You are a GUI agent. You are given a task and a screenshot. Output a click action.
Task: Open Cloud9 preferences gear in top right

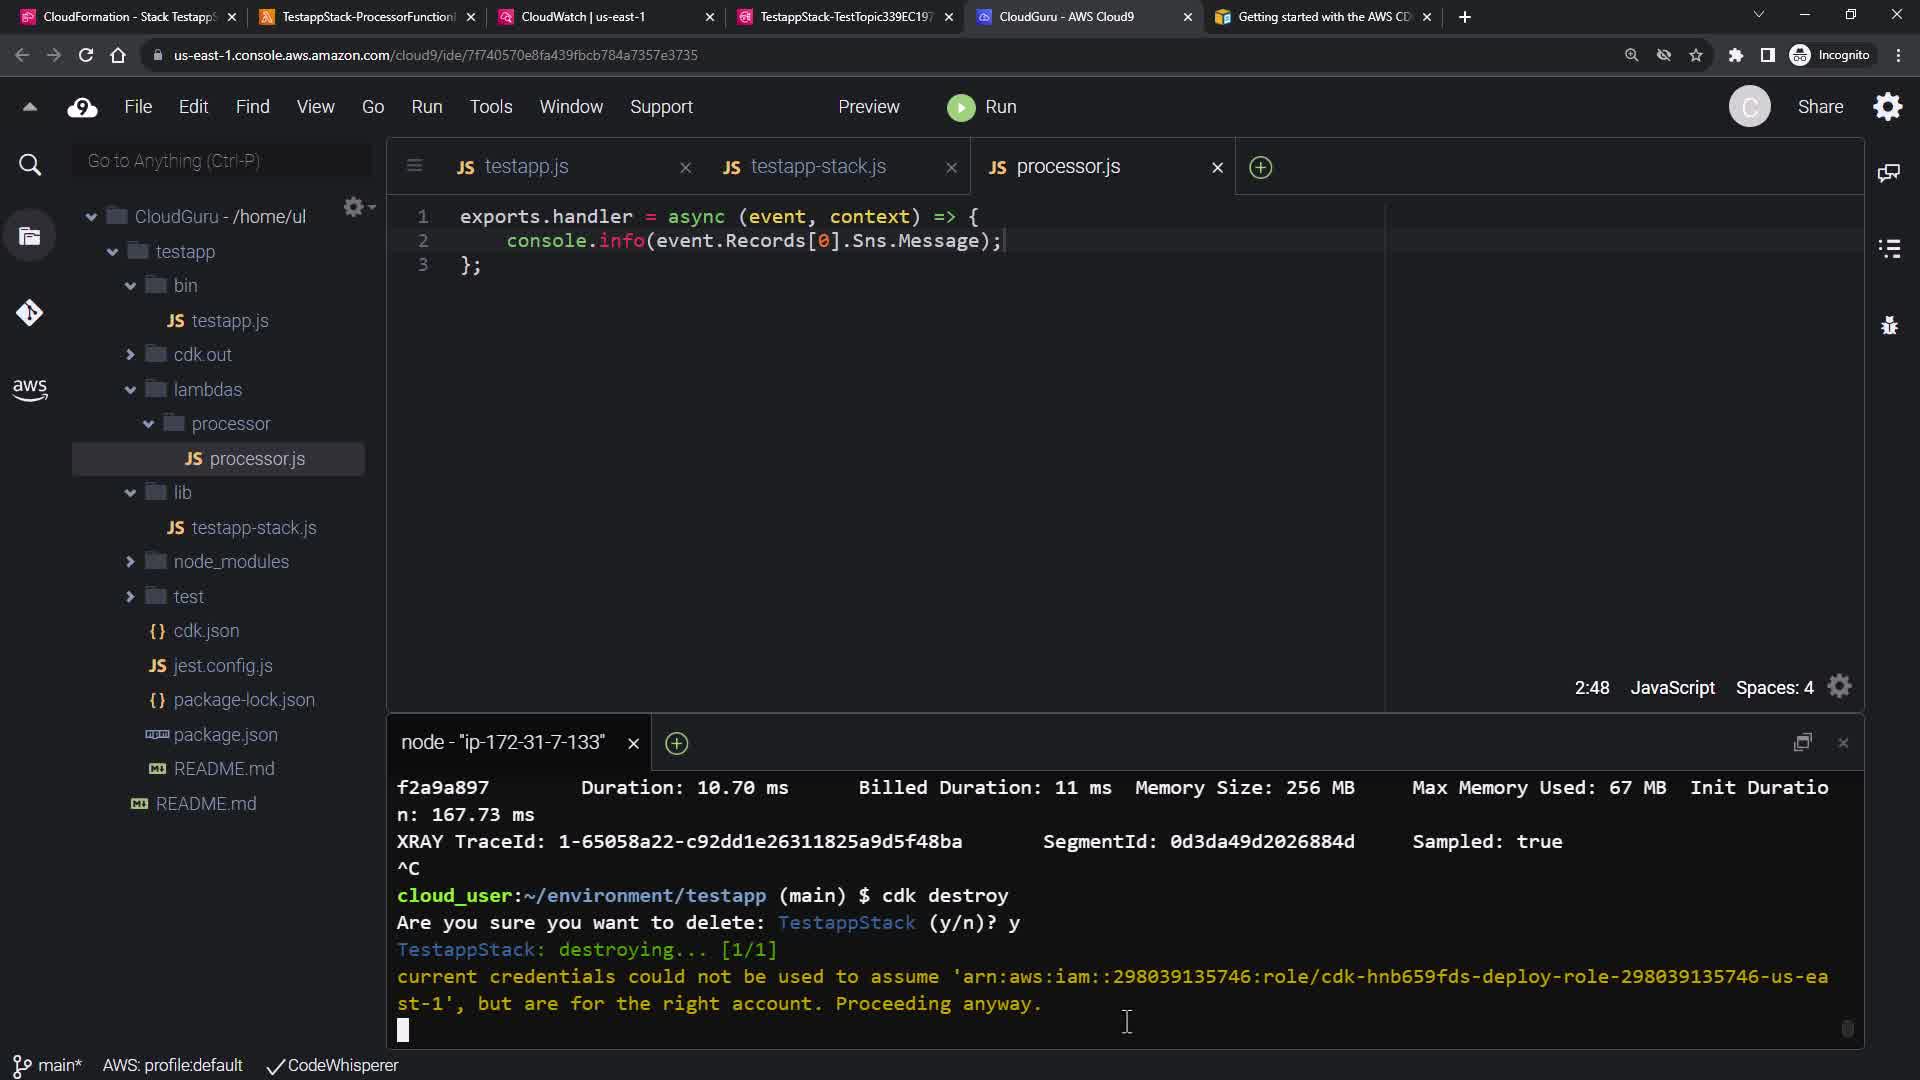(x=1887, y=107)
